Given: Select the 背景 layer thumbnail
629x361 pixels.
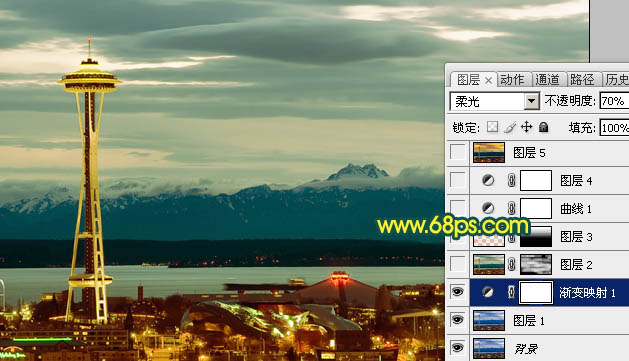Looking at the screenshot, I should pos(489,348).
